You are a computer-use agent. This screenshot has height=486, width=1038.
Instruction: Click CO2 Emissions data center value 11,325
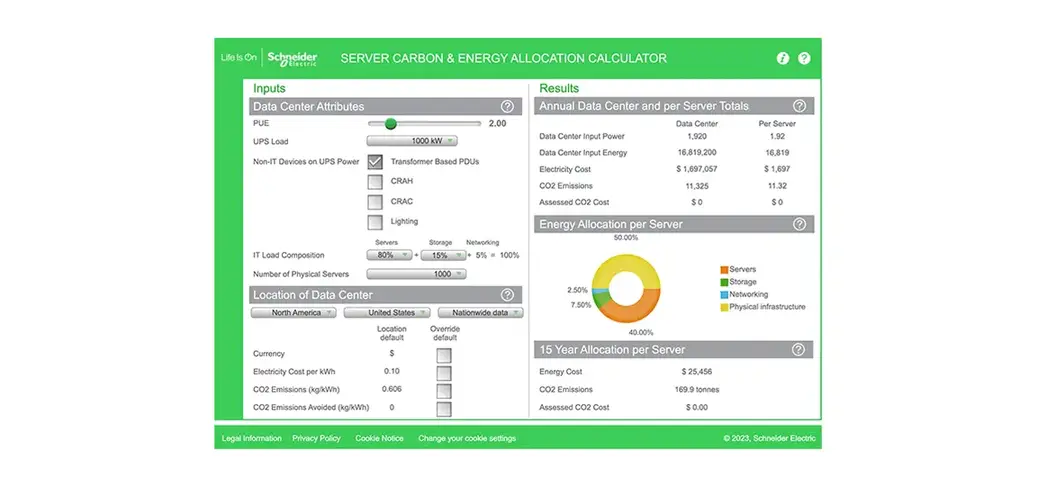(696, 186)
